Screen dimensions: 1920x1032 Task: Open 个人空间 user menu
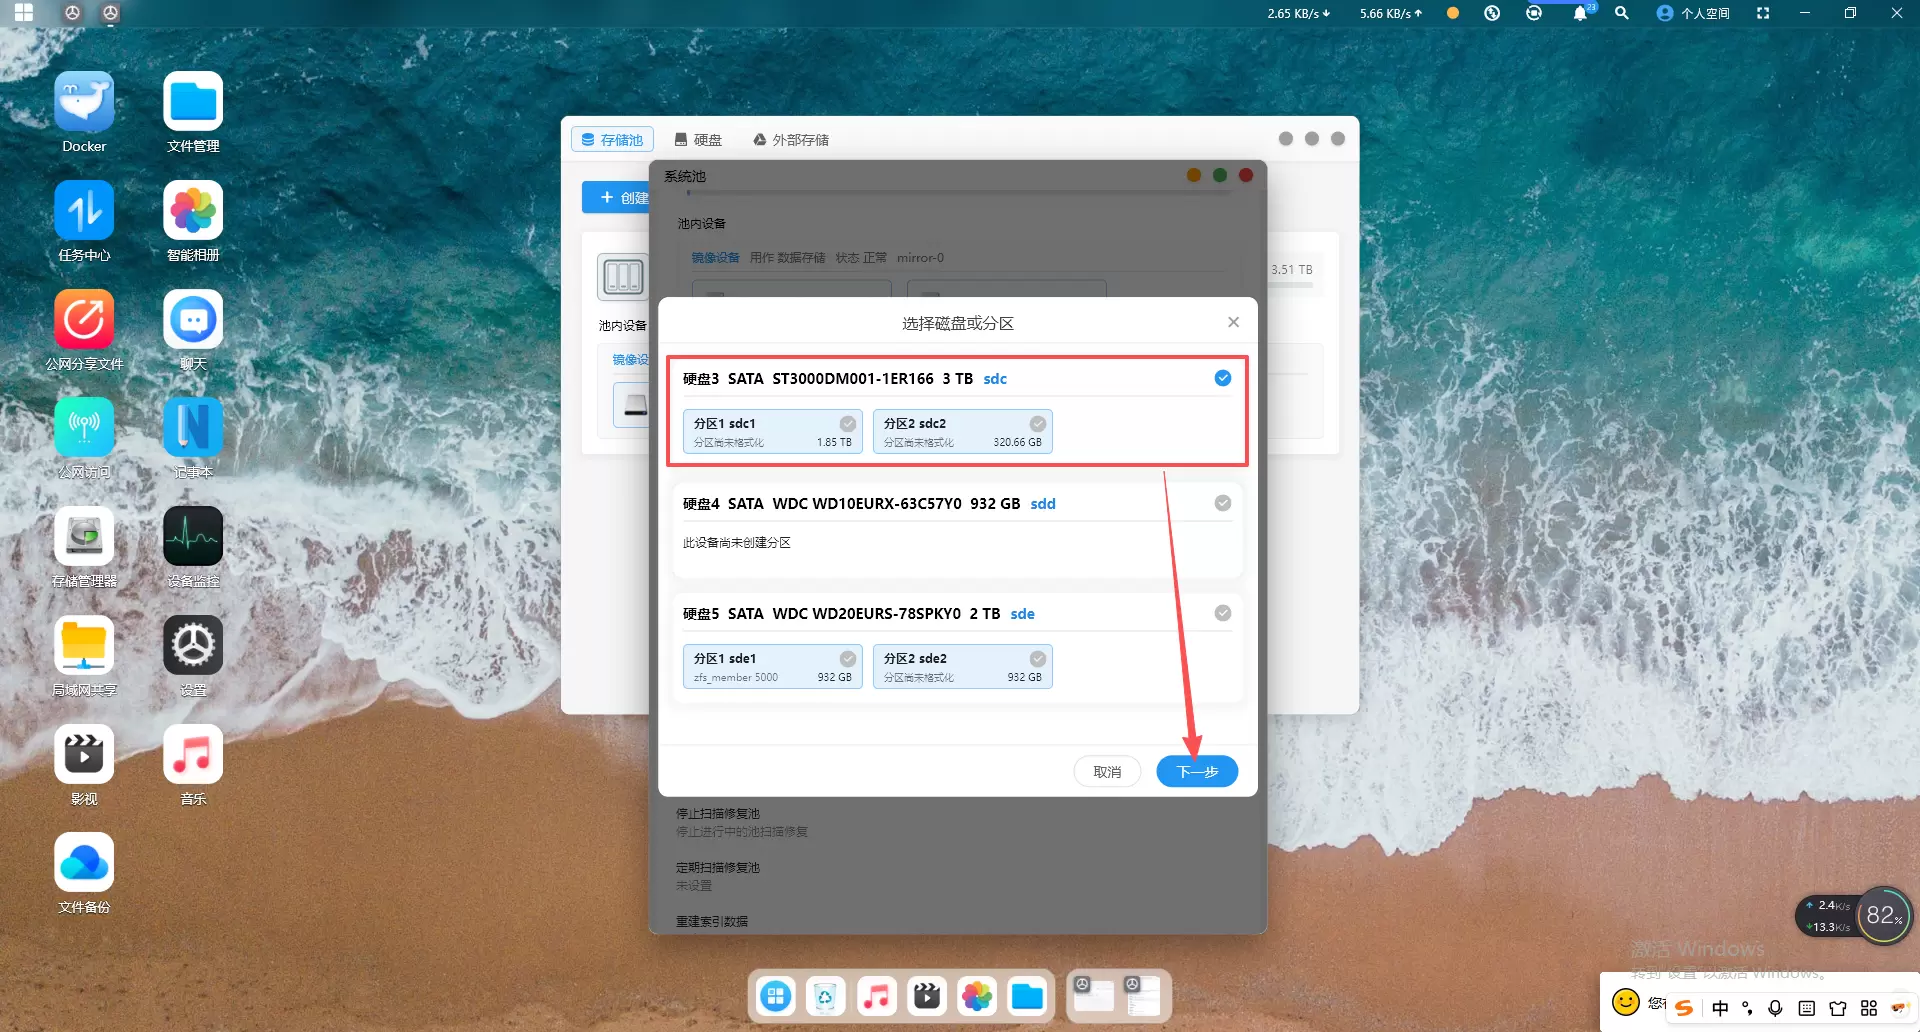(1693, 13)
